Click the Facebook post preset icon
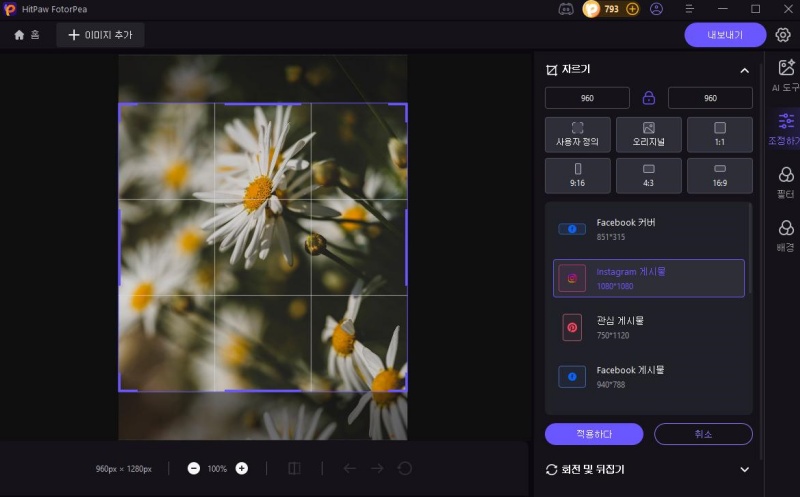800x497 pixels. tap(572, 377)
